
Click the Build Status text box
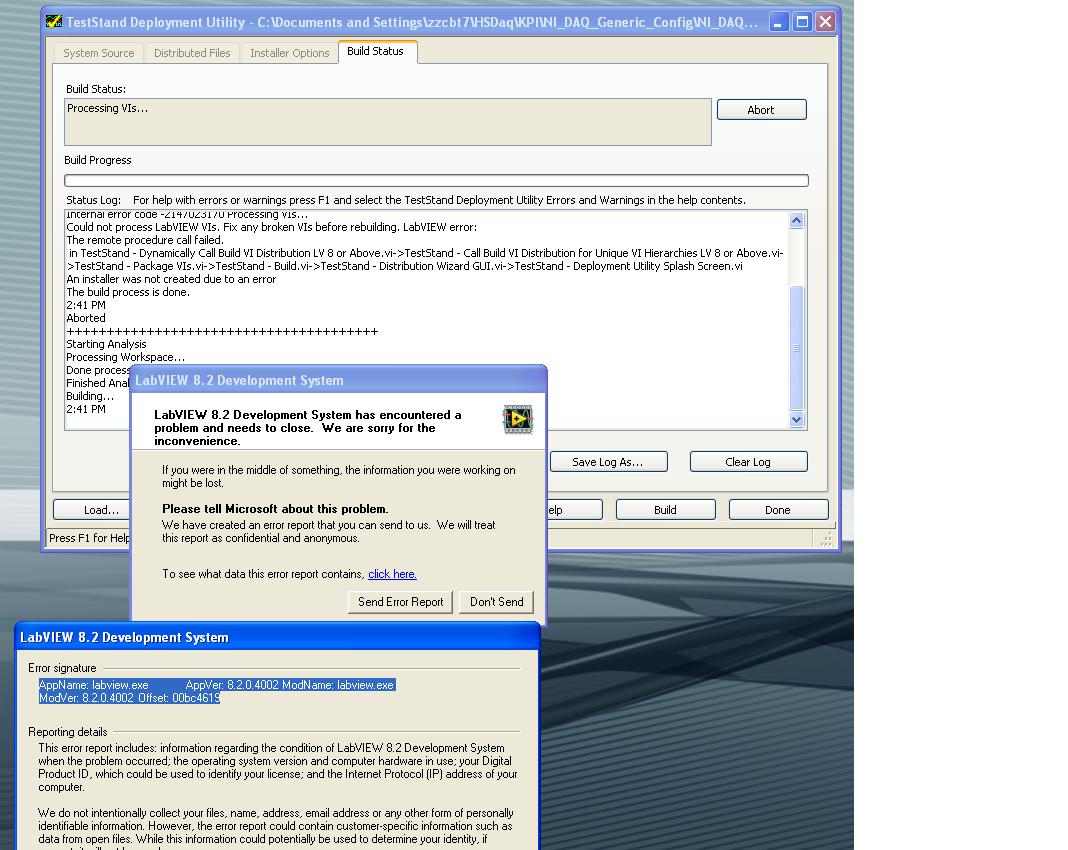pyautogui.click(x=388, y=122)
